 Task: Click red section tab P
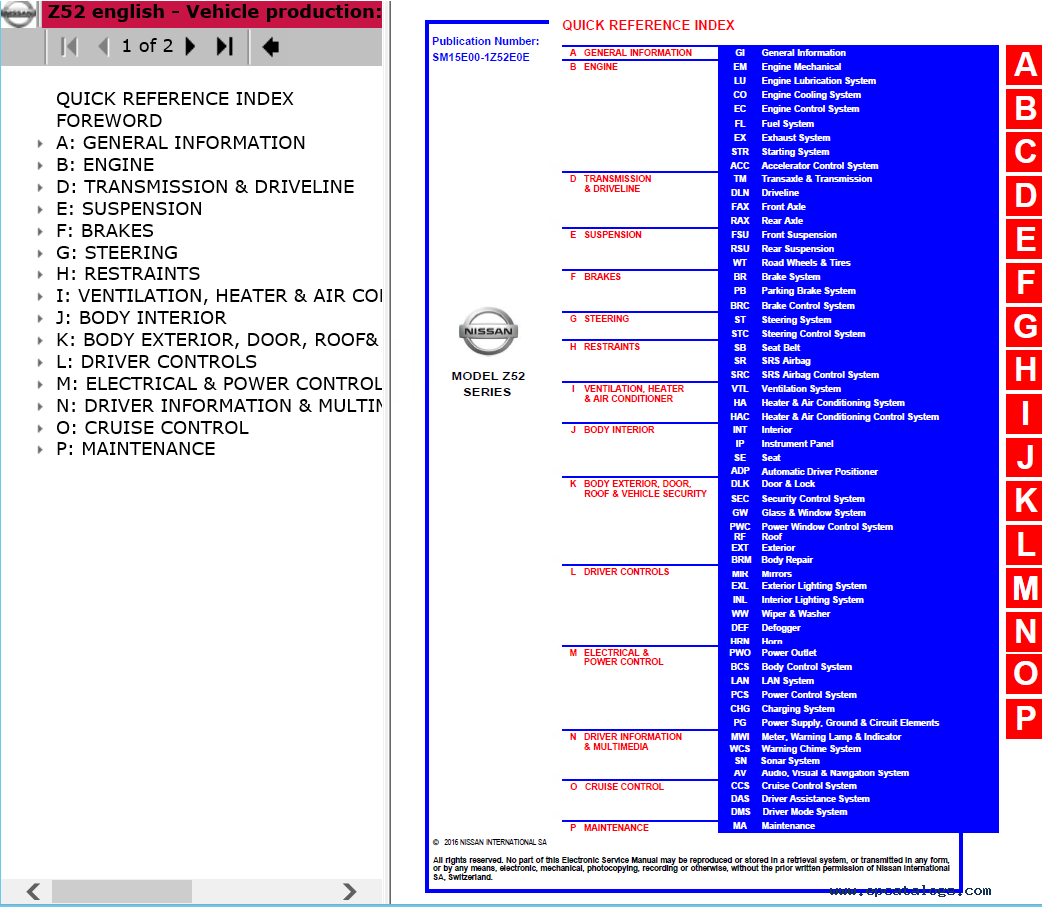coord(1025,718)
